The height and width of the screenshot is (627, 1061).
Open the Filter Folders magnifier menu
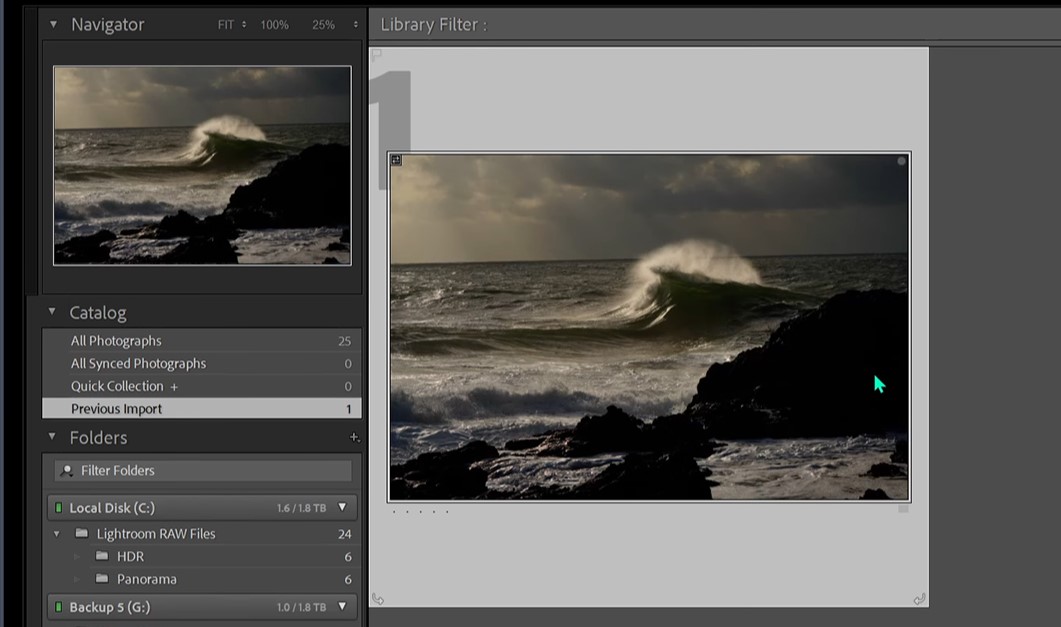[x=66, y=471]
